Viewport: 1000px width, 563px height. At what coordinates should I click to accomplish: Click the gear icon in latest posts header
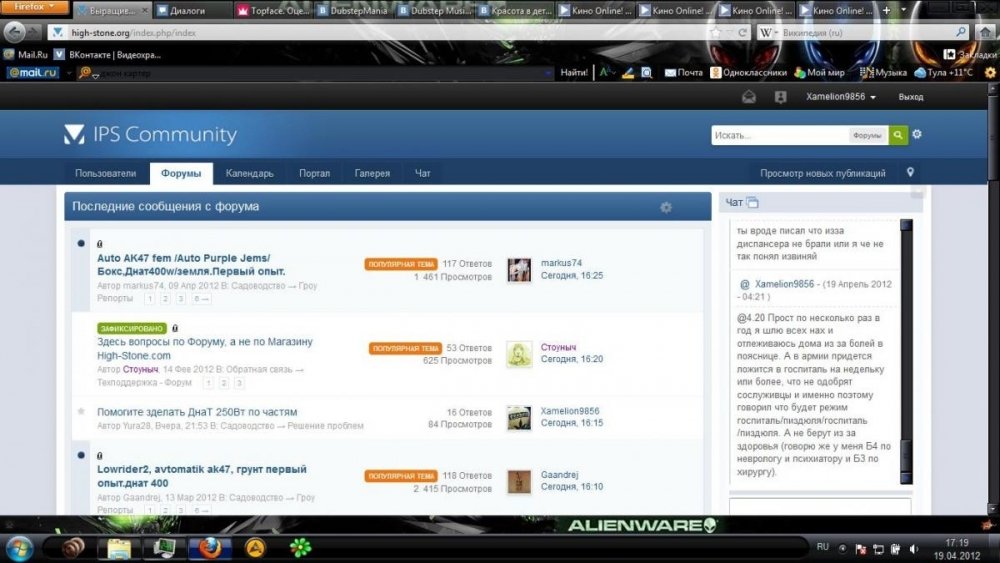pyautogui.click(x=666, y=207)
